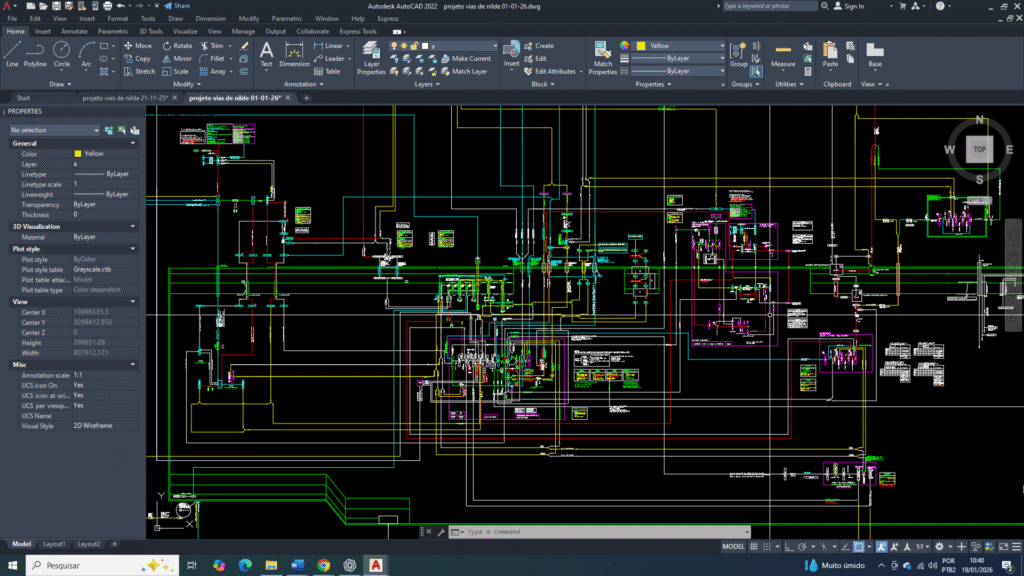Image resolution: width=1024 pixels, height=576 pixels.
Task: Collapse the General section in Properties palette
Action: click(x=133, y=143)
